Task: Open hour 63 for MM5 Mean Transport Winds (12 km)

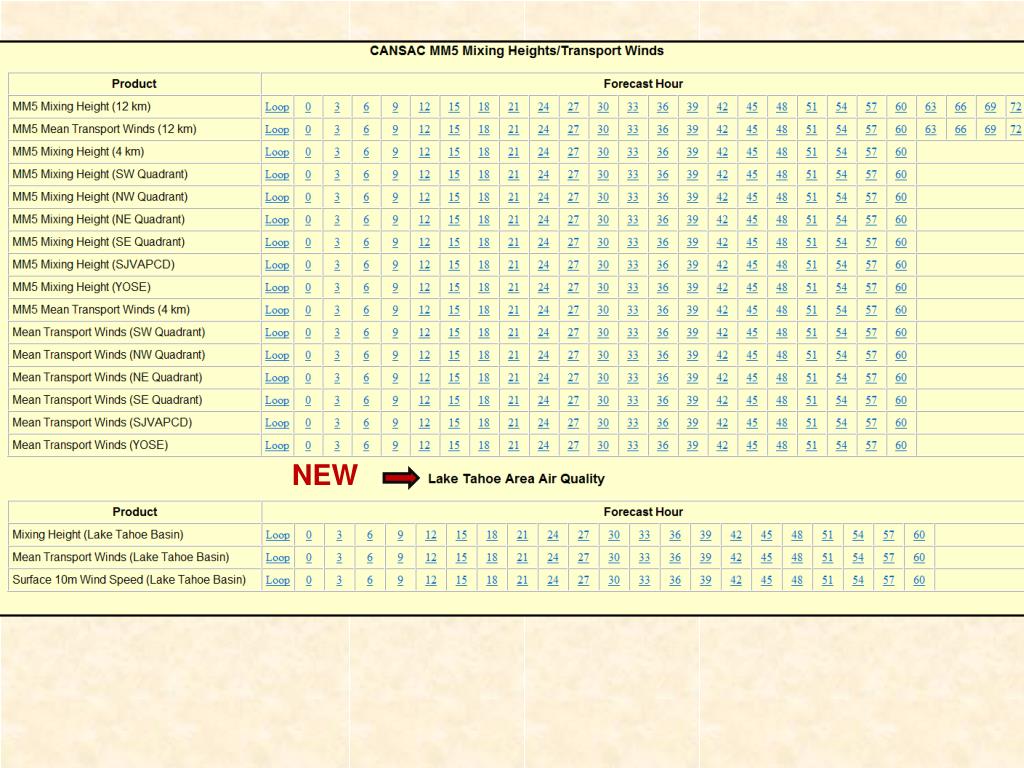Action: click(931, 129)
